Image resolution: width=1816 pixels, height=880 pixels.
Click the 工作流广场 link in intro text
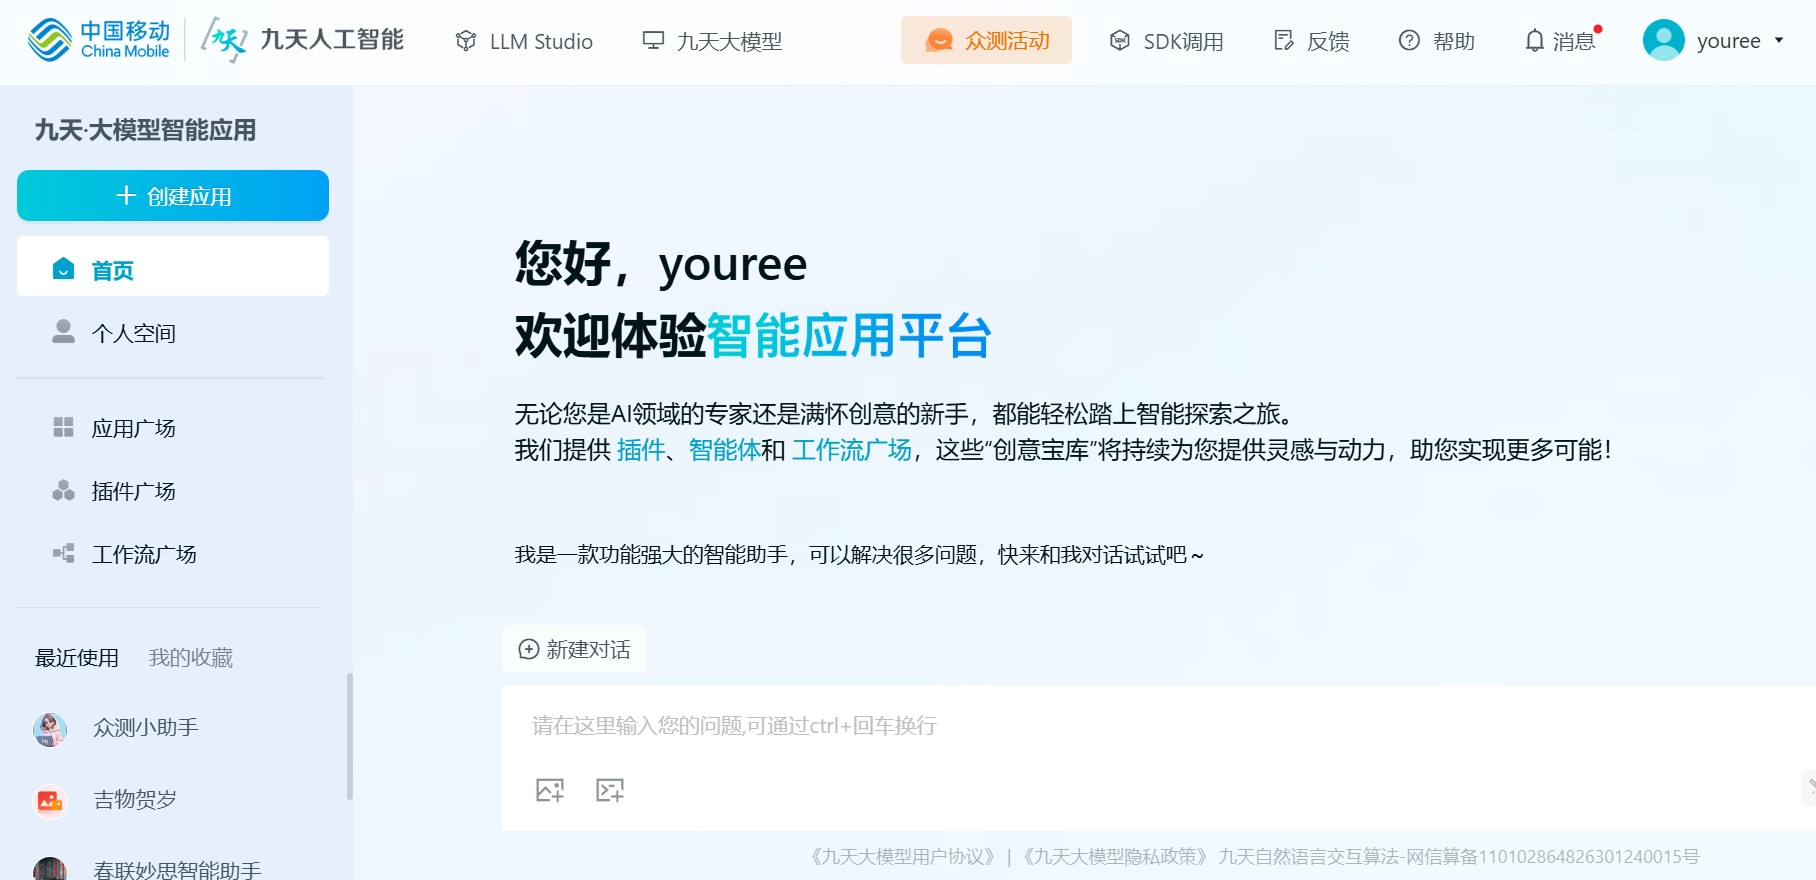coord(852,450)
